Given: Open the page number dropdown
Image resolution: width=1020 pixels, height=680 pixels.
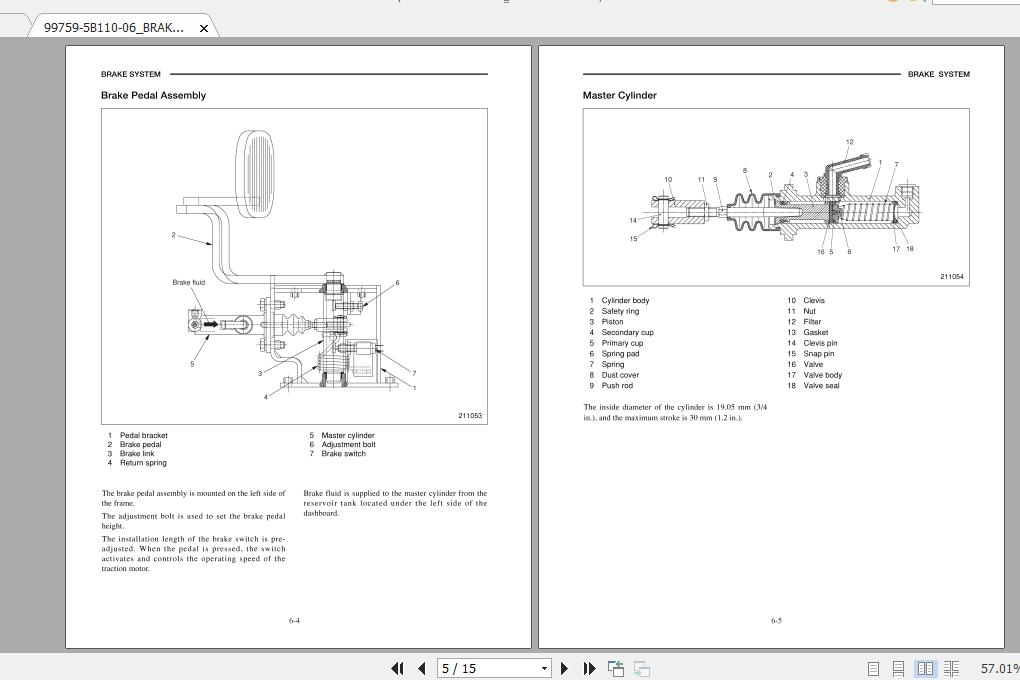Looking at the screenshot, I should [543, 668].
